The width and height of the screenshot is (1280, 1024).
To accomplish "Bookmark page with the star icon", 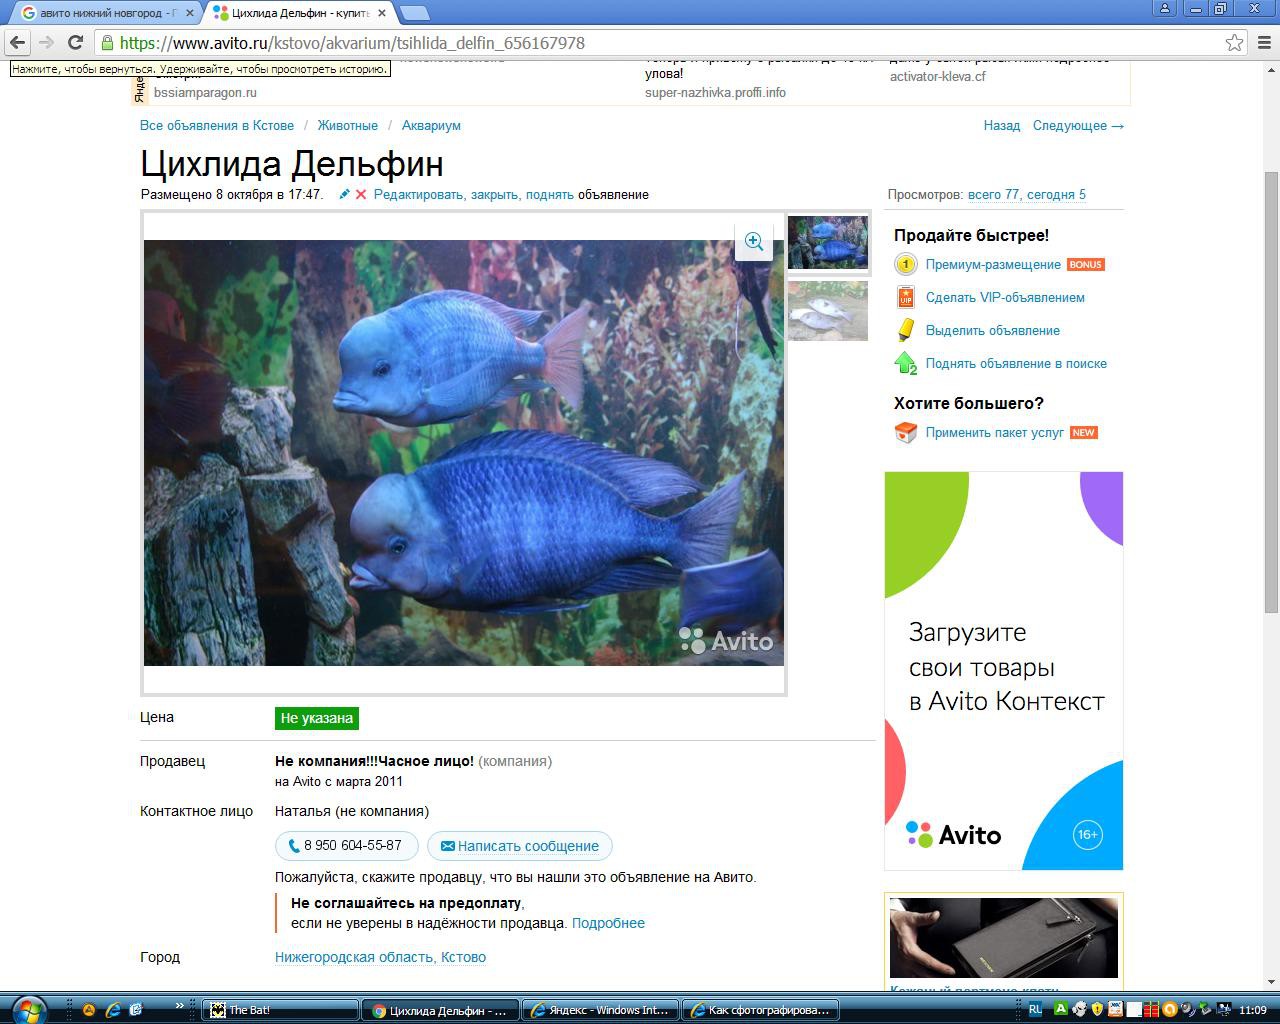I will (1235, 42).
